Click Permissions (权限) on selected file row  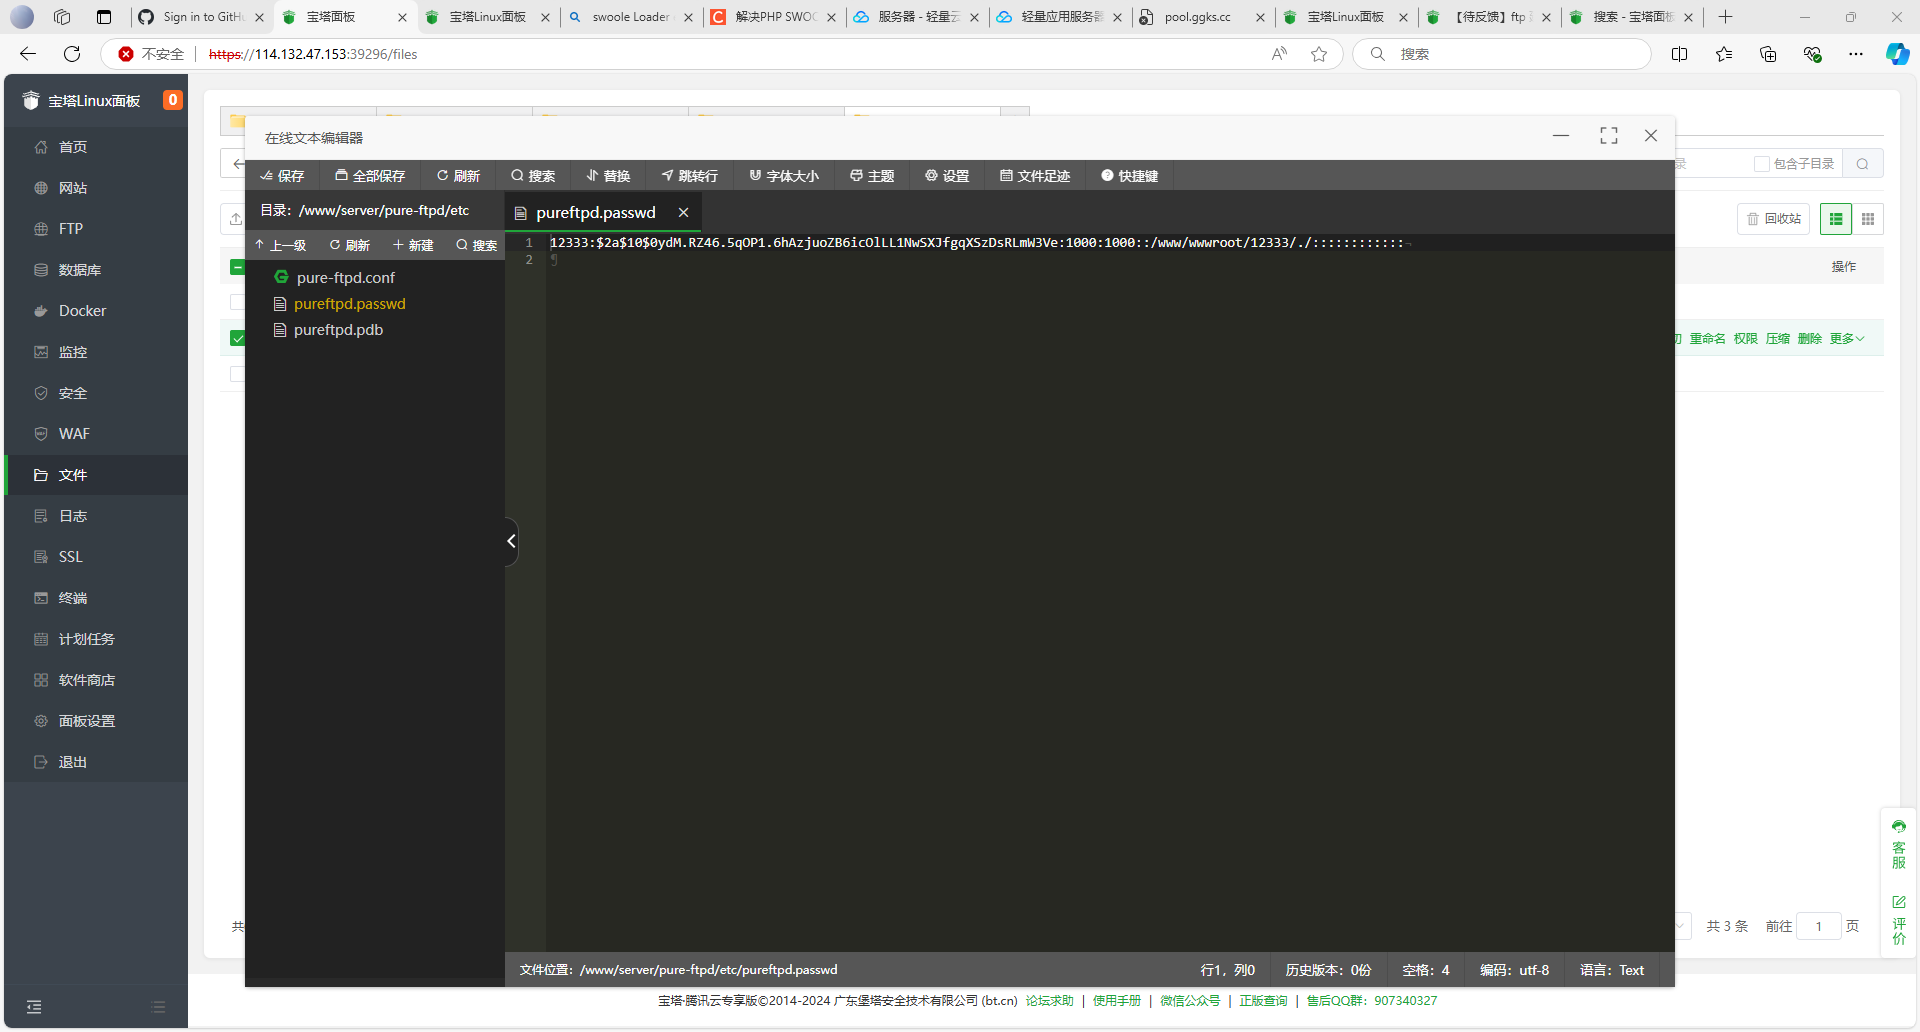1746,339
